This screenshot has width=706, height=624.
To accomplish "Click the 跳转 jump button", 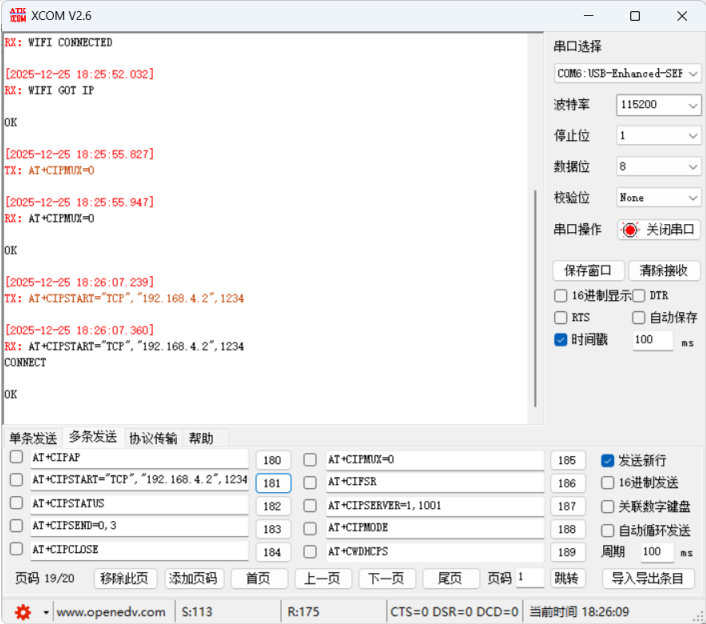I will [x=567, y=579].
